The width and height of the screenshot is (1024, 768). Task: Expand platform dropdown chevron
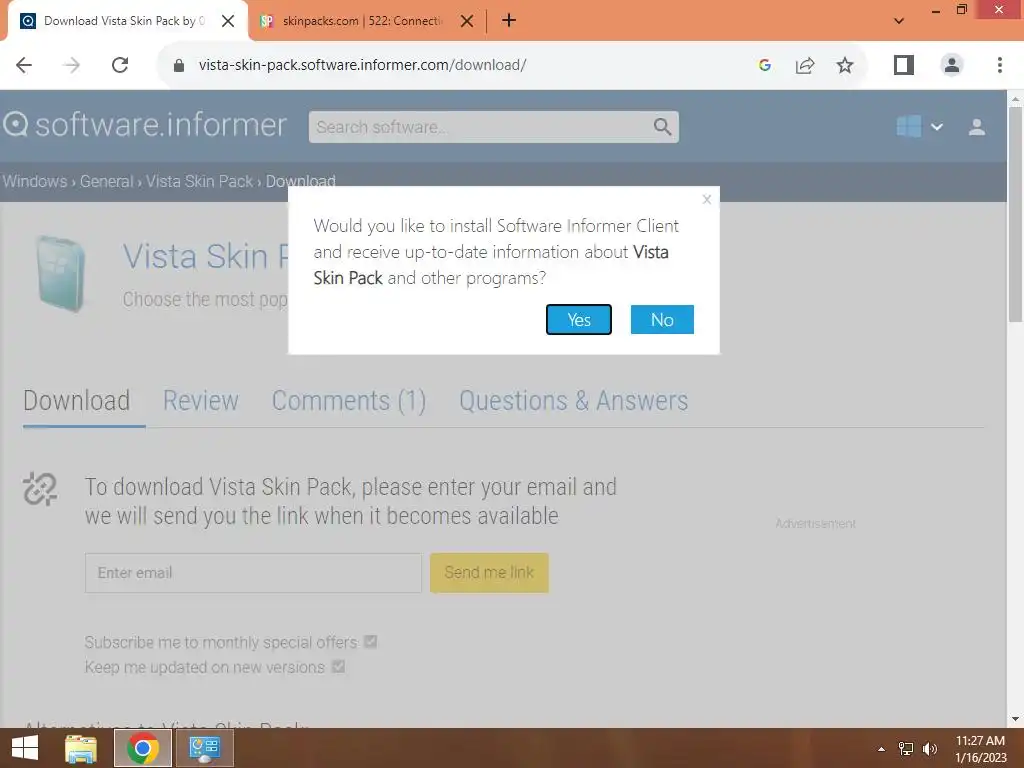(936, 127)
